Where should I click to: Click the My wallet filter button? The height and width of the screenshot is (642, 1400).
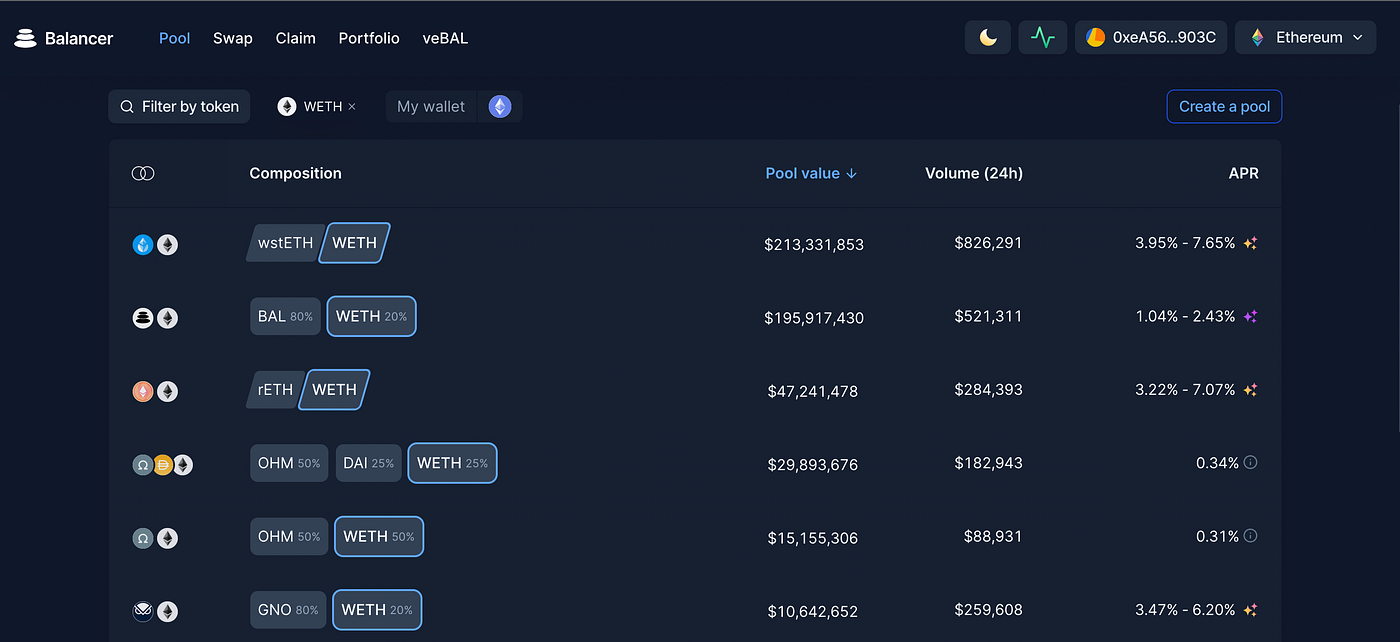coord(431,106)
